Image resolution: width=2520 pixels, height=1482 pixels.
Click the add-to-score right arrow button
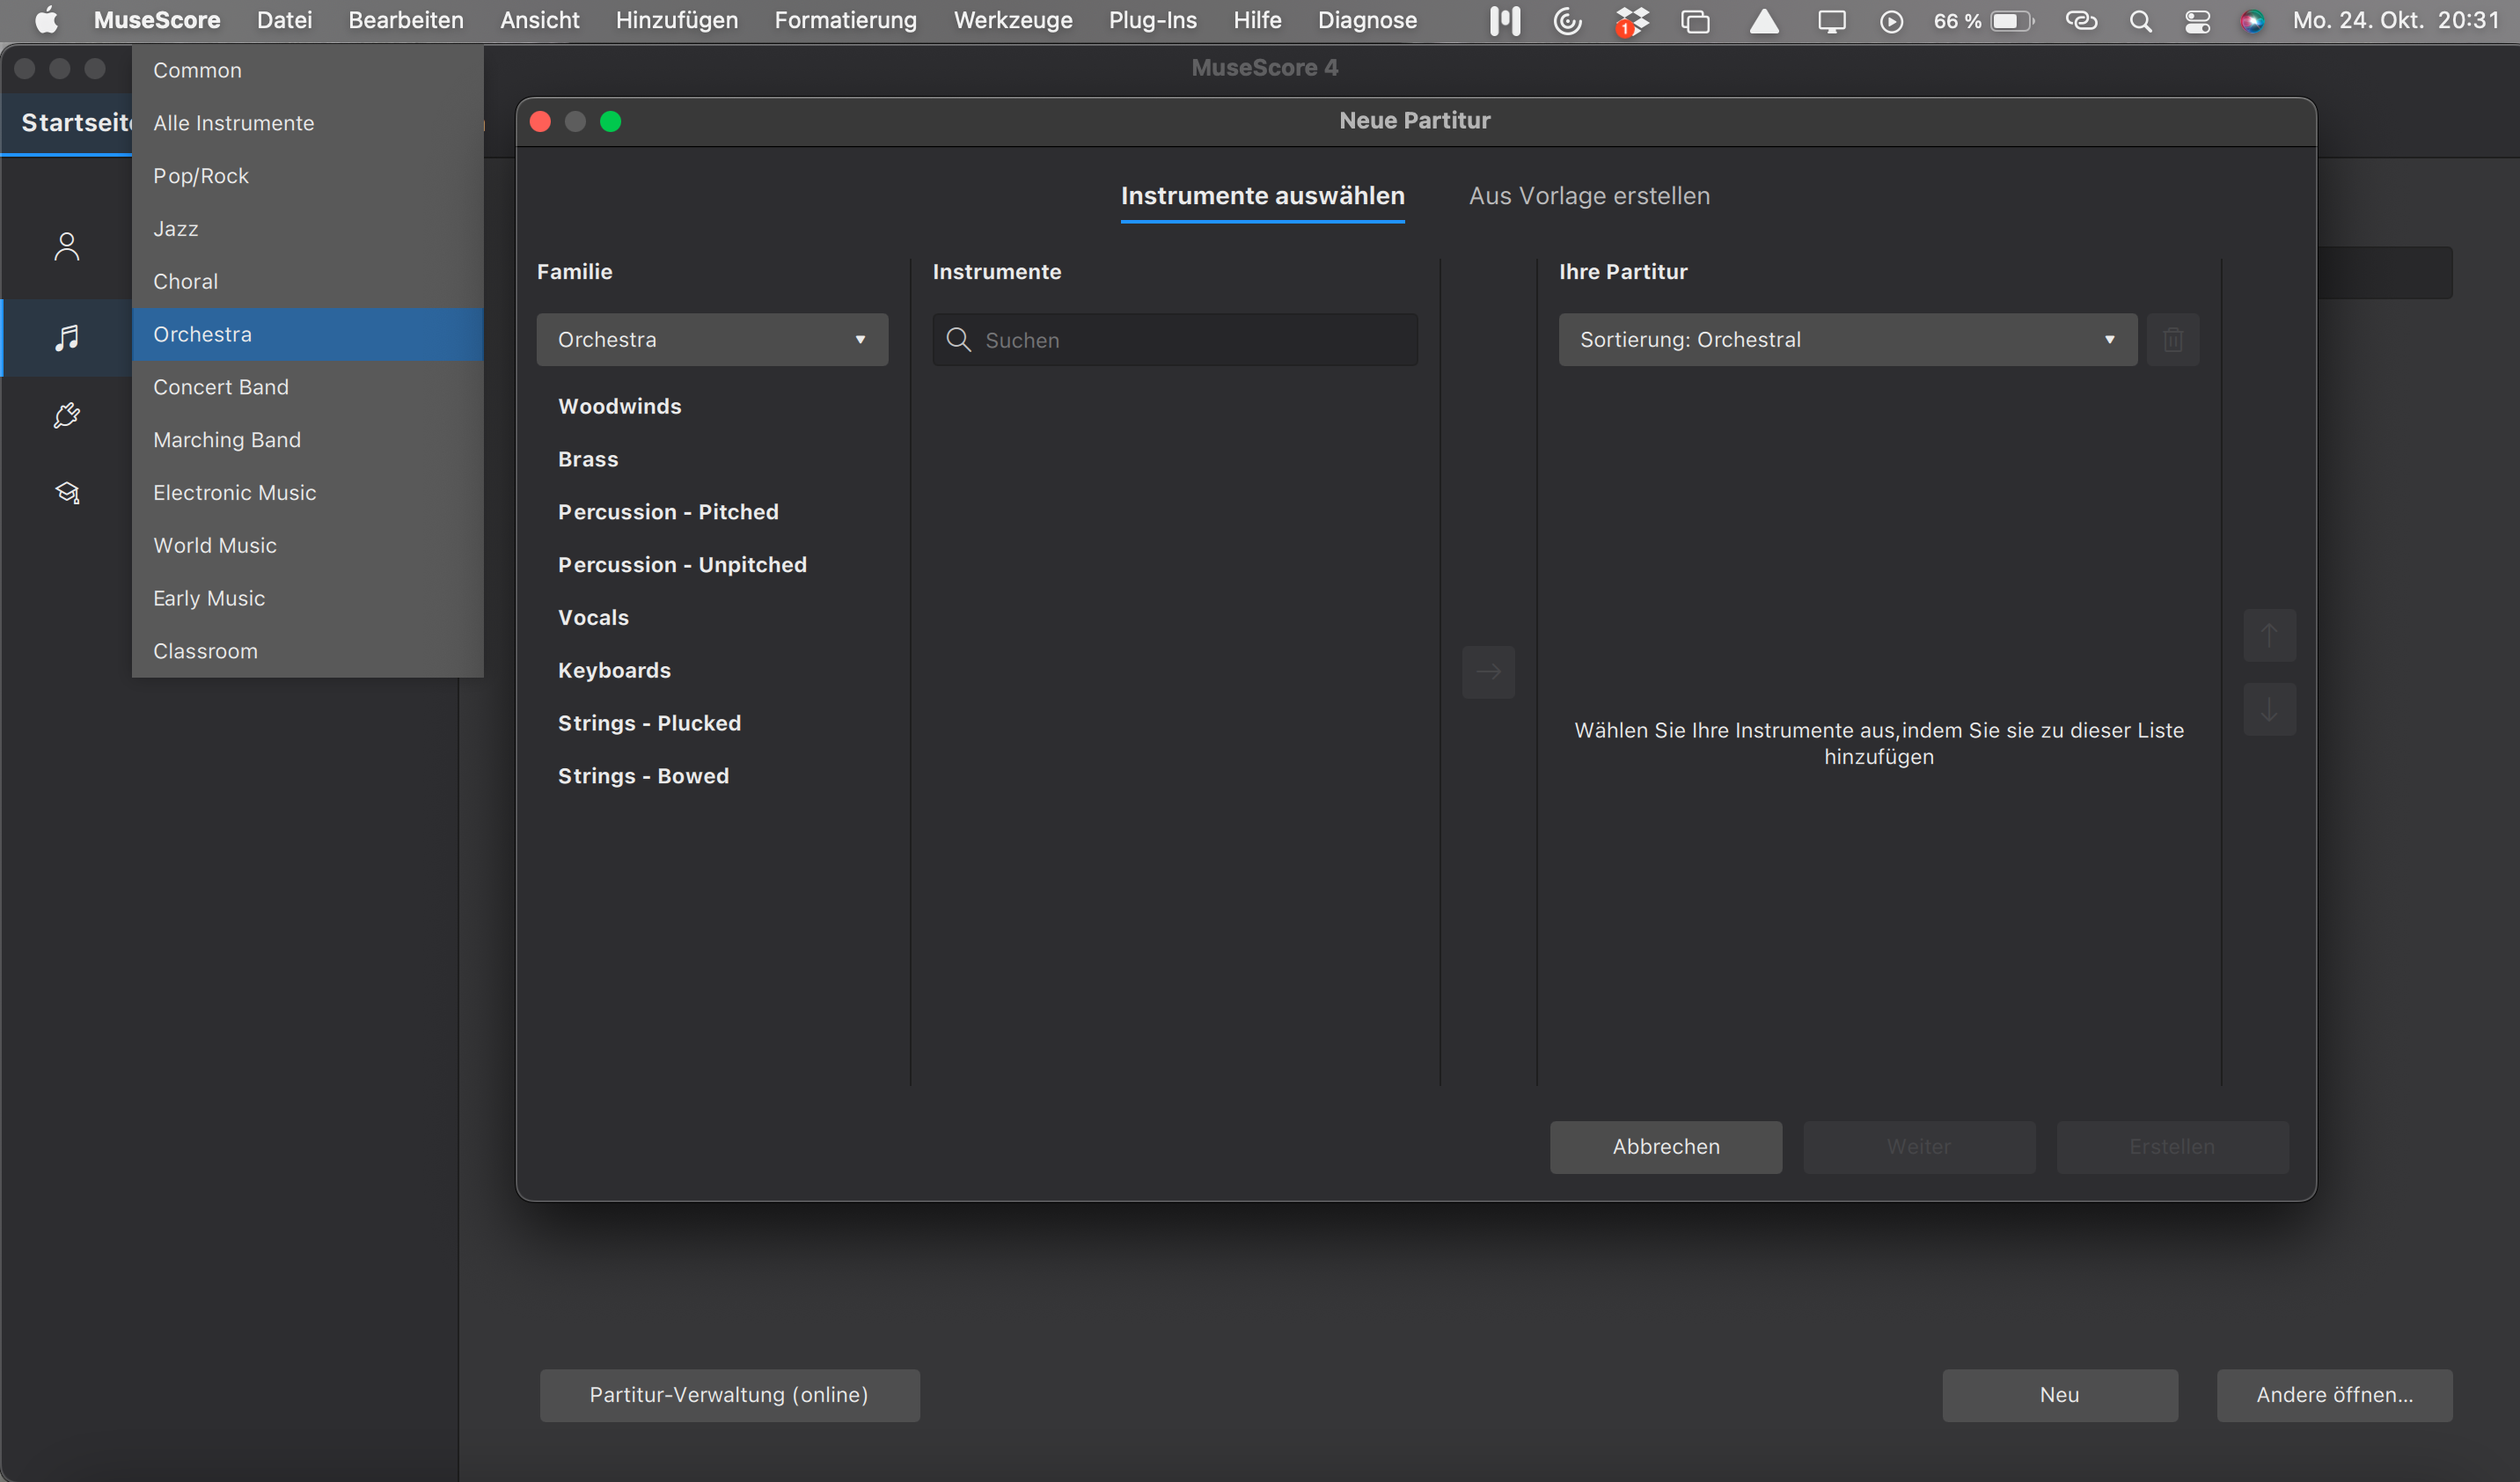[x=1488, y=672]
